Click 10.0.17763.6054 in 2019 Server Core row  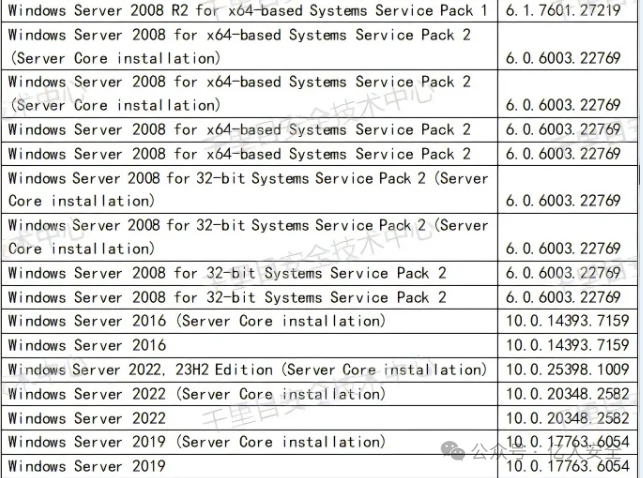coord(568,442)
